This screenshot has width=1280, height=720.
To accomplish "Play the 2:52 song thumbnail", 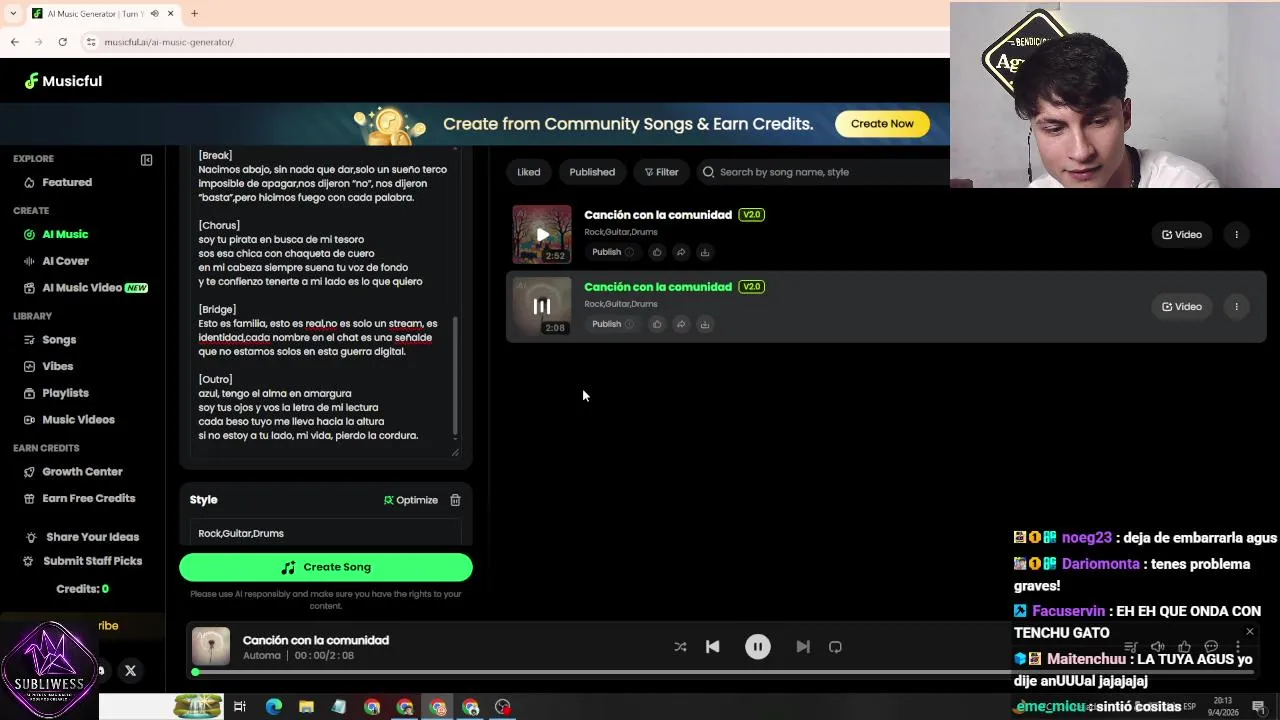I will [x=542, y=235].
